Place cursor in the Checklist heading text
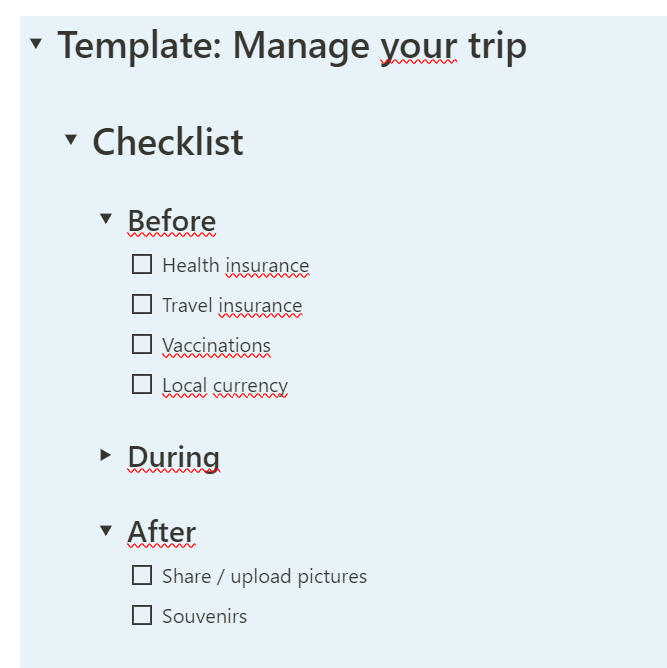This screenshot has height=668, width=667. pyautogui.click(x=168, y=142)
